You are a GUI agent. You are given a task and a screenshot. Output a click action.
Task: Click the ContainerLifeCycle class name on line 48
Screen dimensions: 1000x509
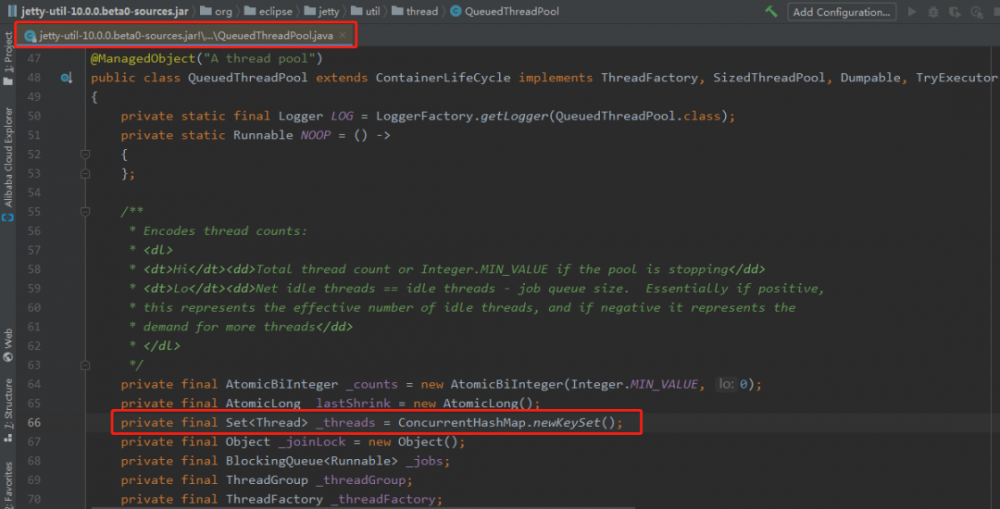443,78
